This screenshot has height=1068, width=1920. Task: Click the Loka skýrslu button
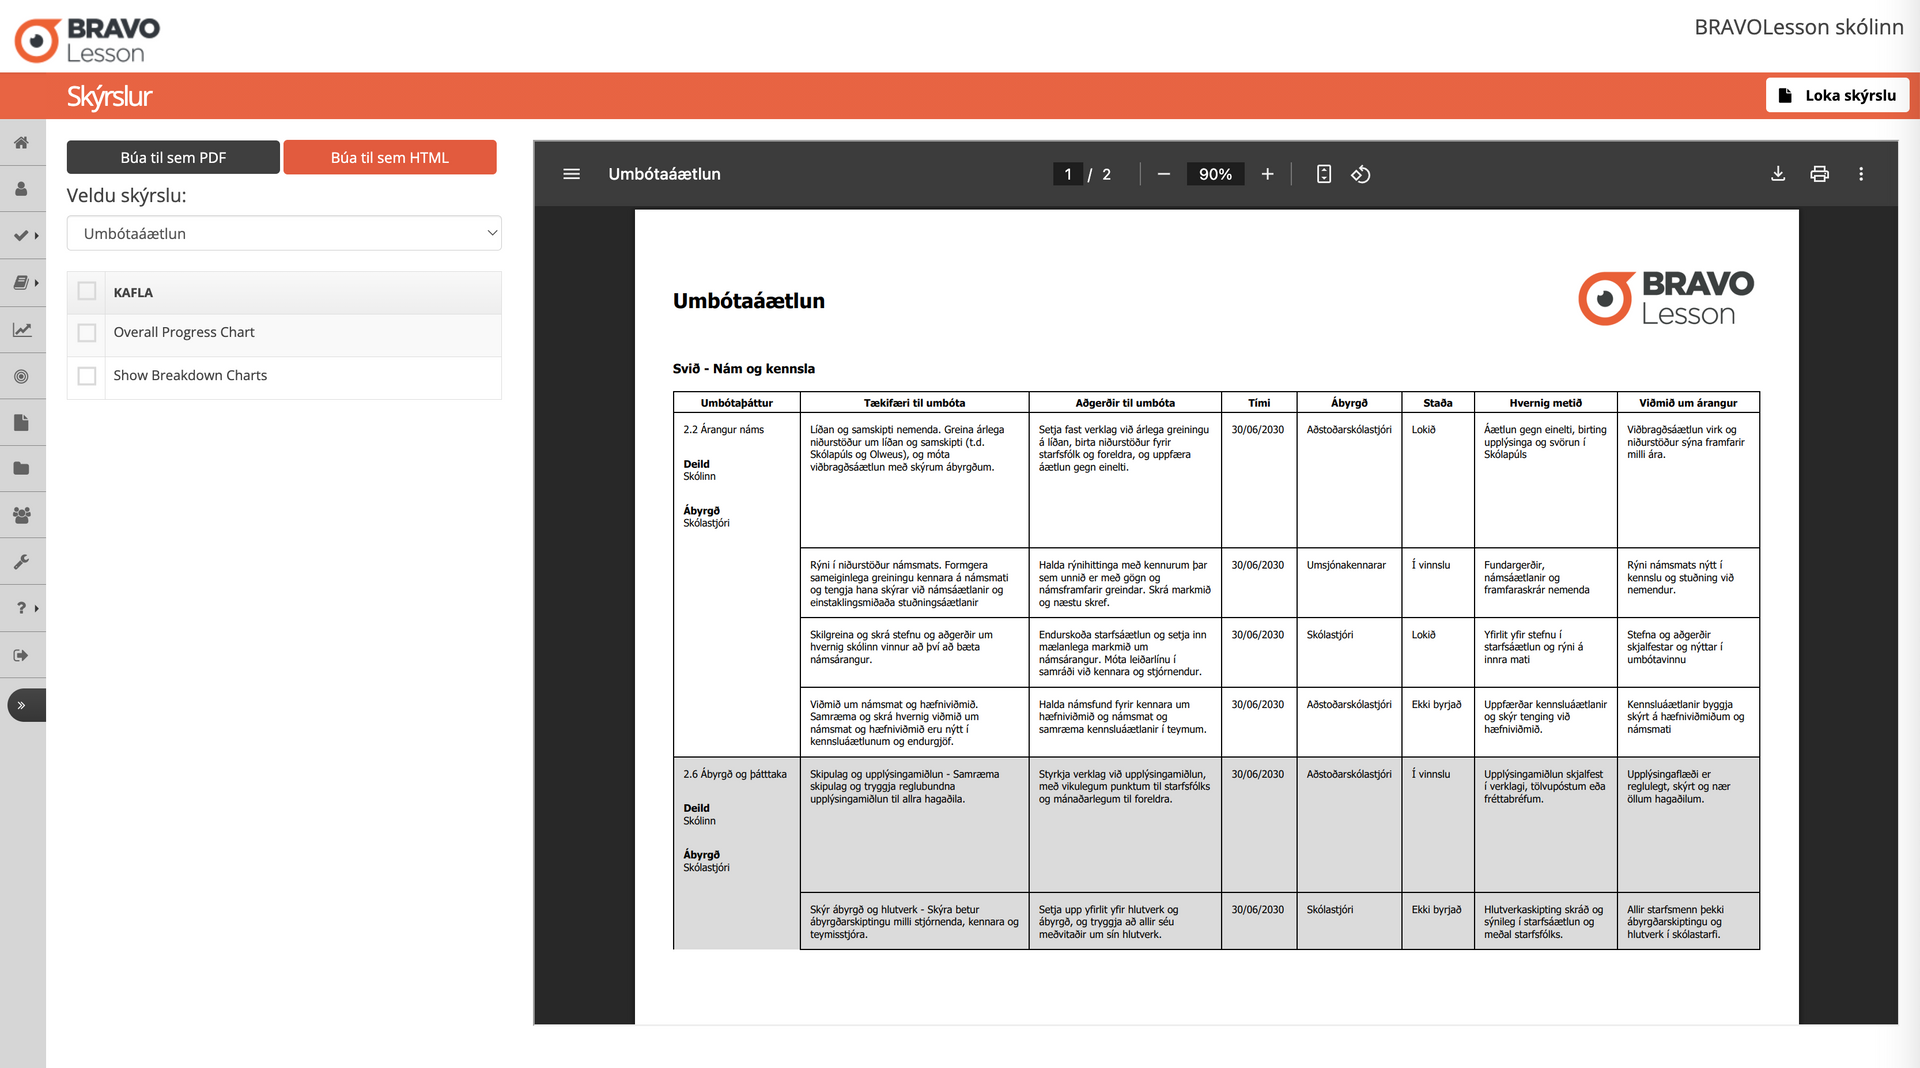click(1837, 96)
